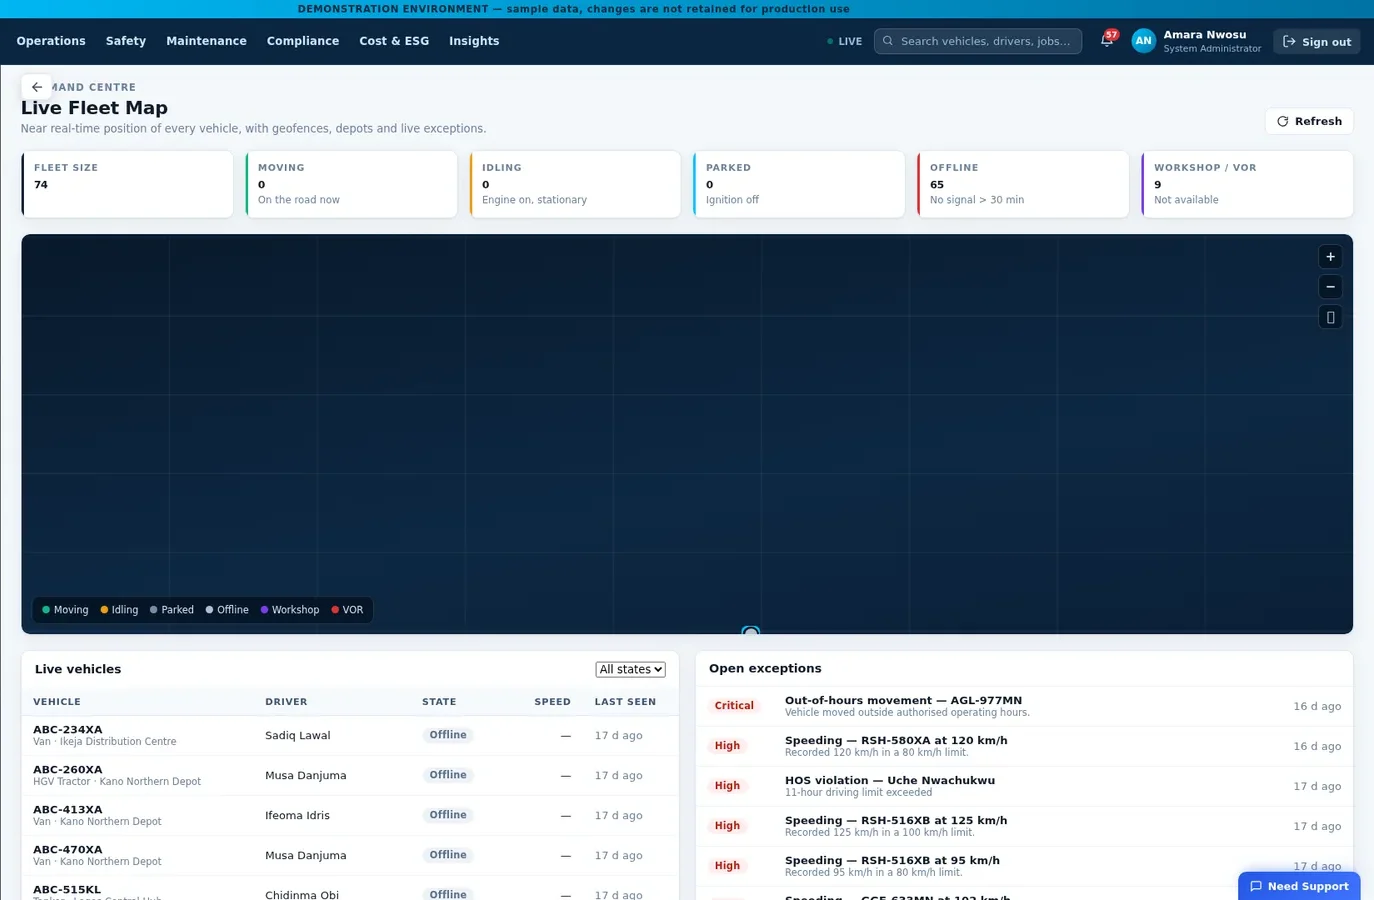Open the Compliance menu
Image resolution: width=1374 pixels, height=900 pixels.
[x=303, y=41]
